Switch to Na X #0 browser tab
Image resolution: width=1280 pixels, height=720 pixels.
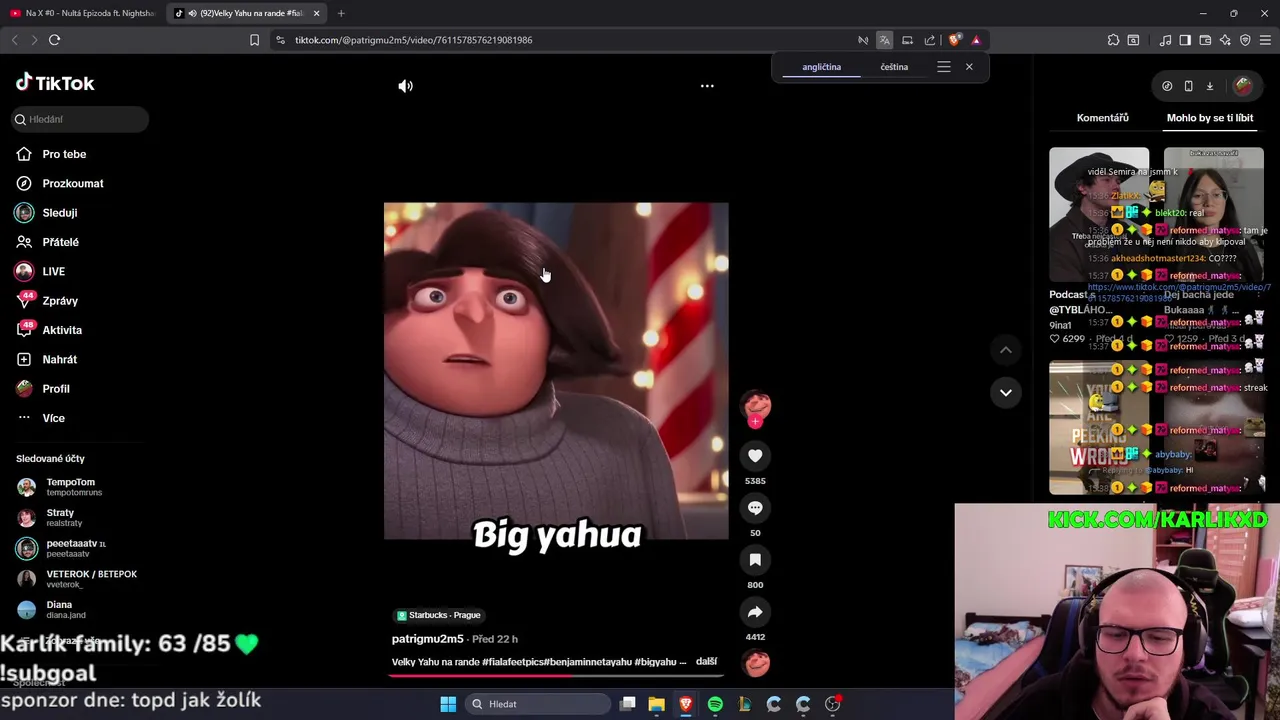click(x=82, y=13)
